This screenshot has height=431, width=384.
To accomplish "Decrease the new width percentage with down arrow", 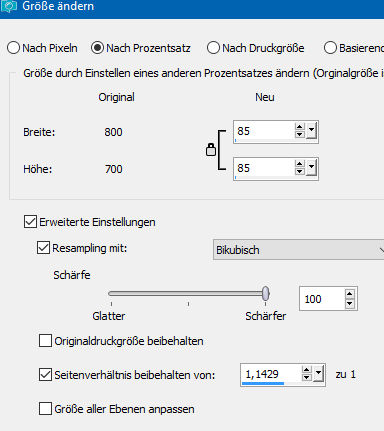I will [x=299, y=134].
